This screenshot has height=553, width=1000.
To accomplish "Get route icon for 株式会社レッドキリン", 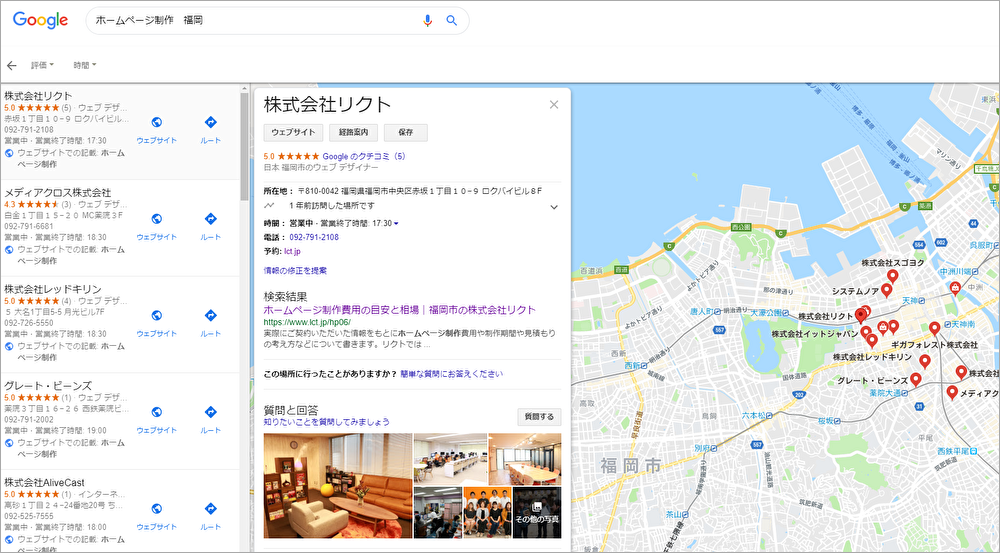I will click(x=210, y=315).
